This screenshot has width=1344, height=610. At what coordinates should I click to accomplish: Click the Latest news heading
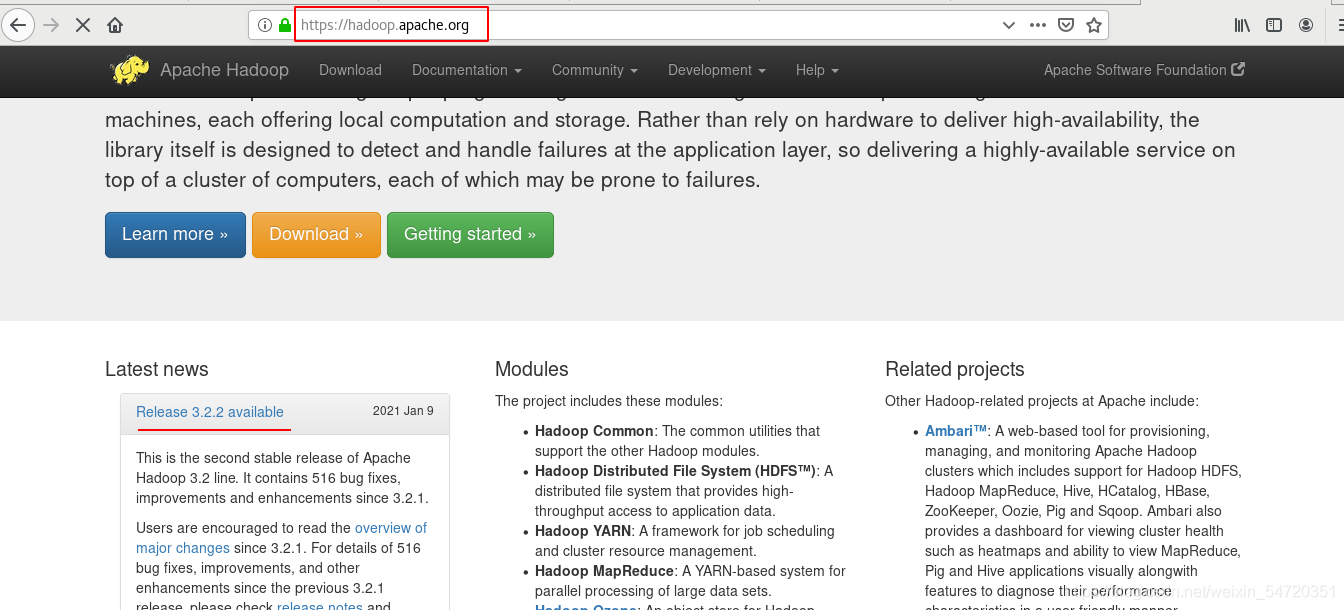click(157, 369)
